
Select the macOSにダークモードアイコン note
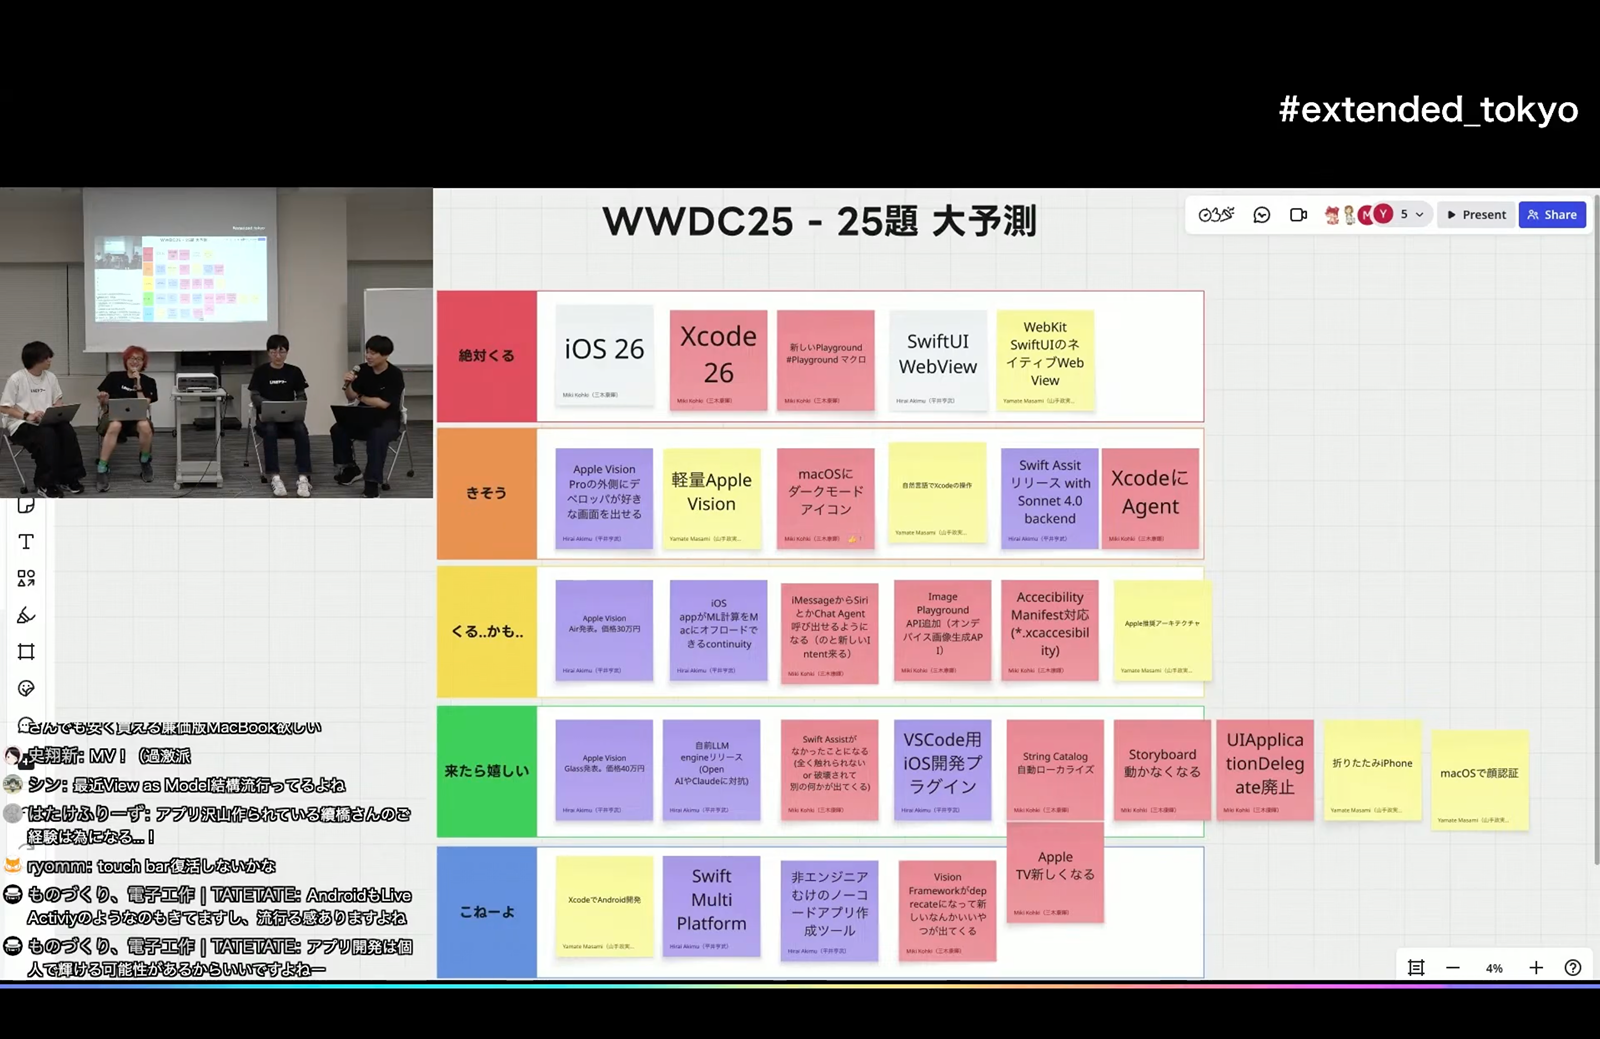click(826, 497)
